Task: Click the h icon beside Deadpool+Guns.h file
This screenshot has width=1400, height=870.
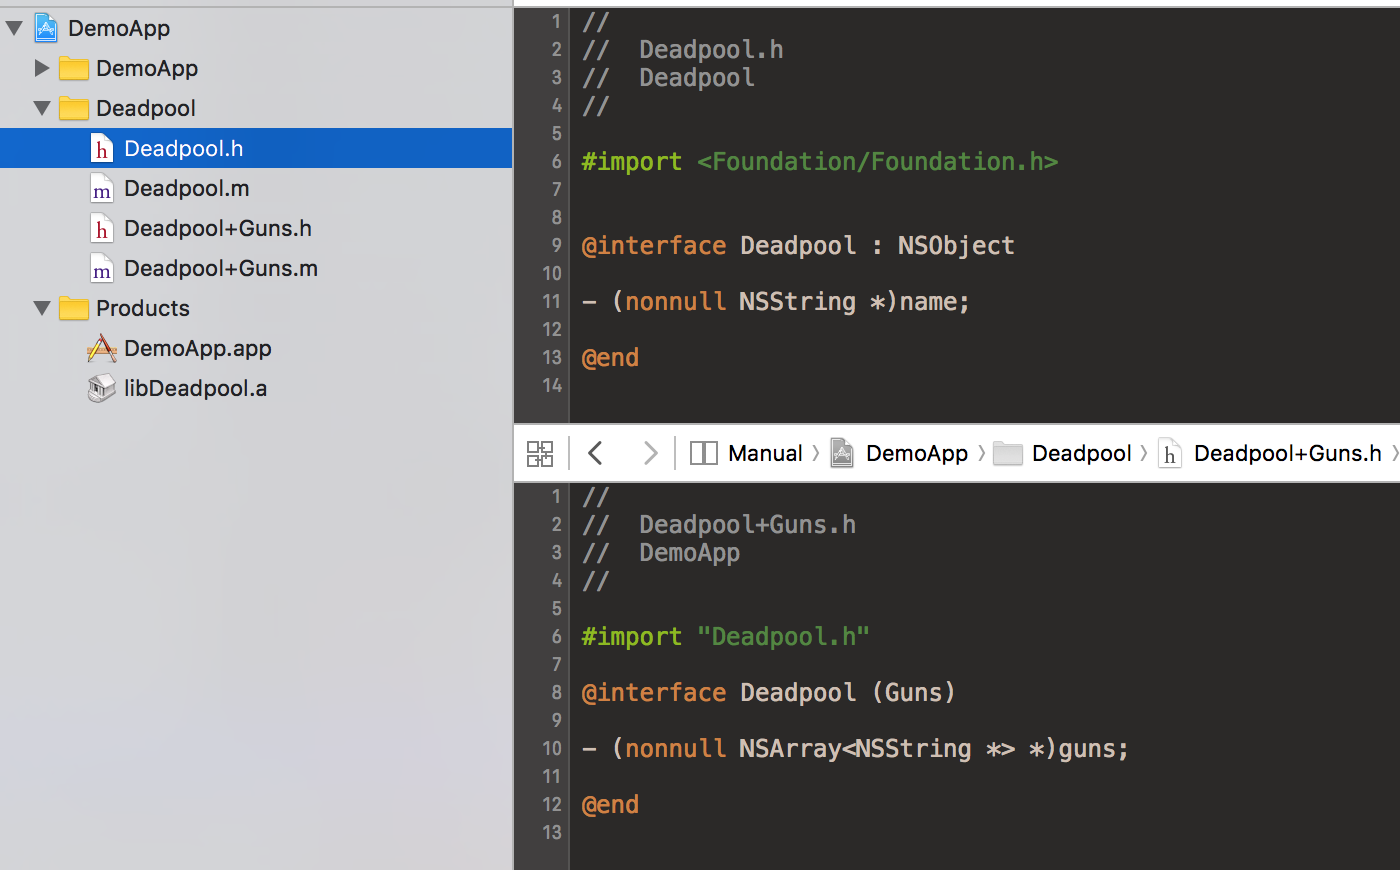Action: tap(101, 228)
